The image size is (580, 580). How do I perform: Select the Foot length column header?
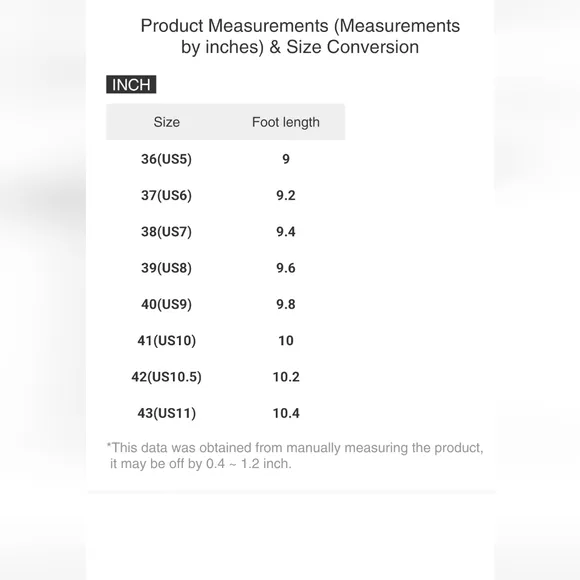pos(286,122)
